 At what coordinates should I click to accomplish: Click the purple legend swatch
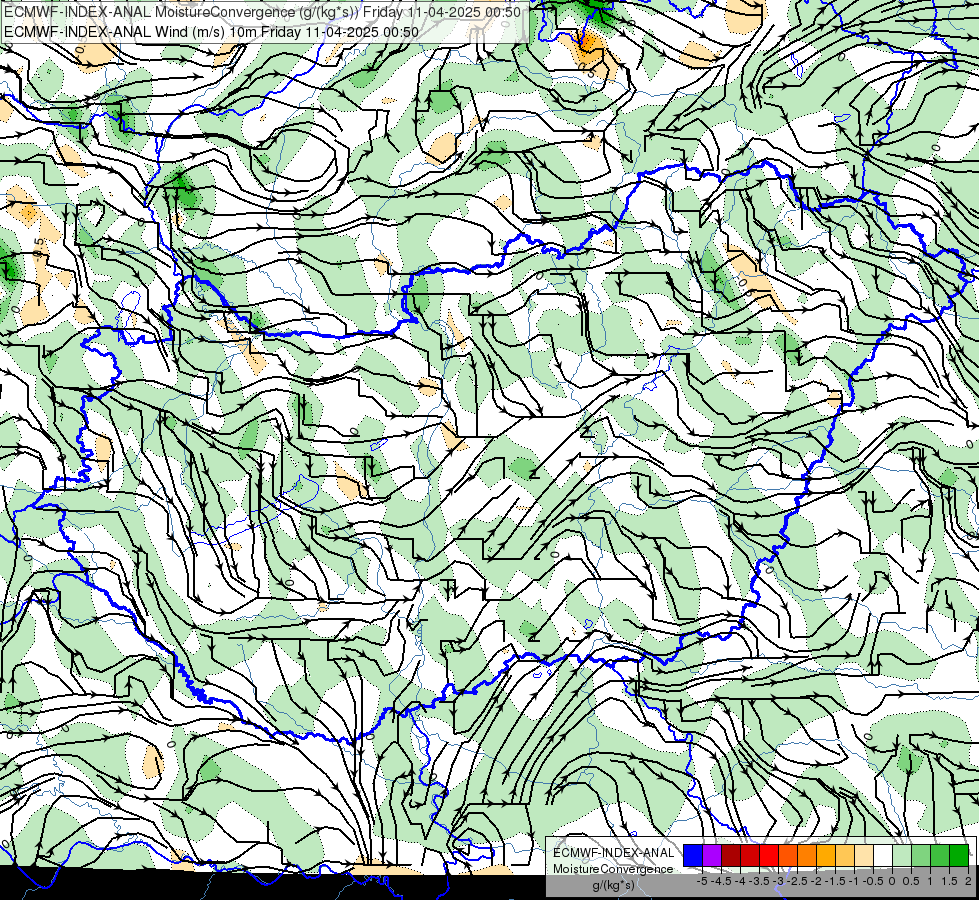tap(712, 855)
